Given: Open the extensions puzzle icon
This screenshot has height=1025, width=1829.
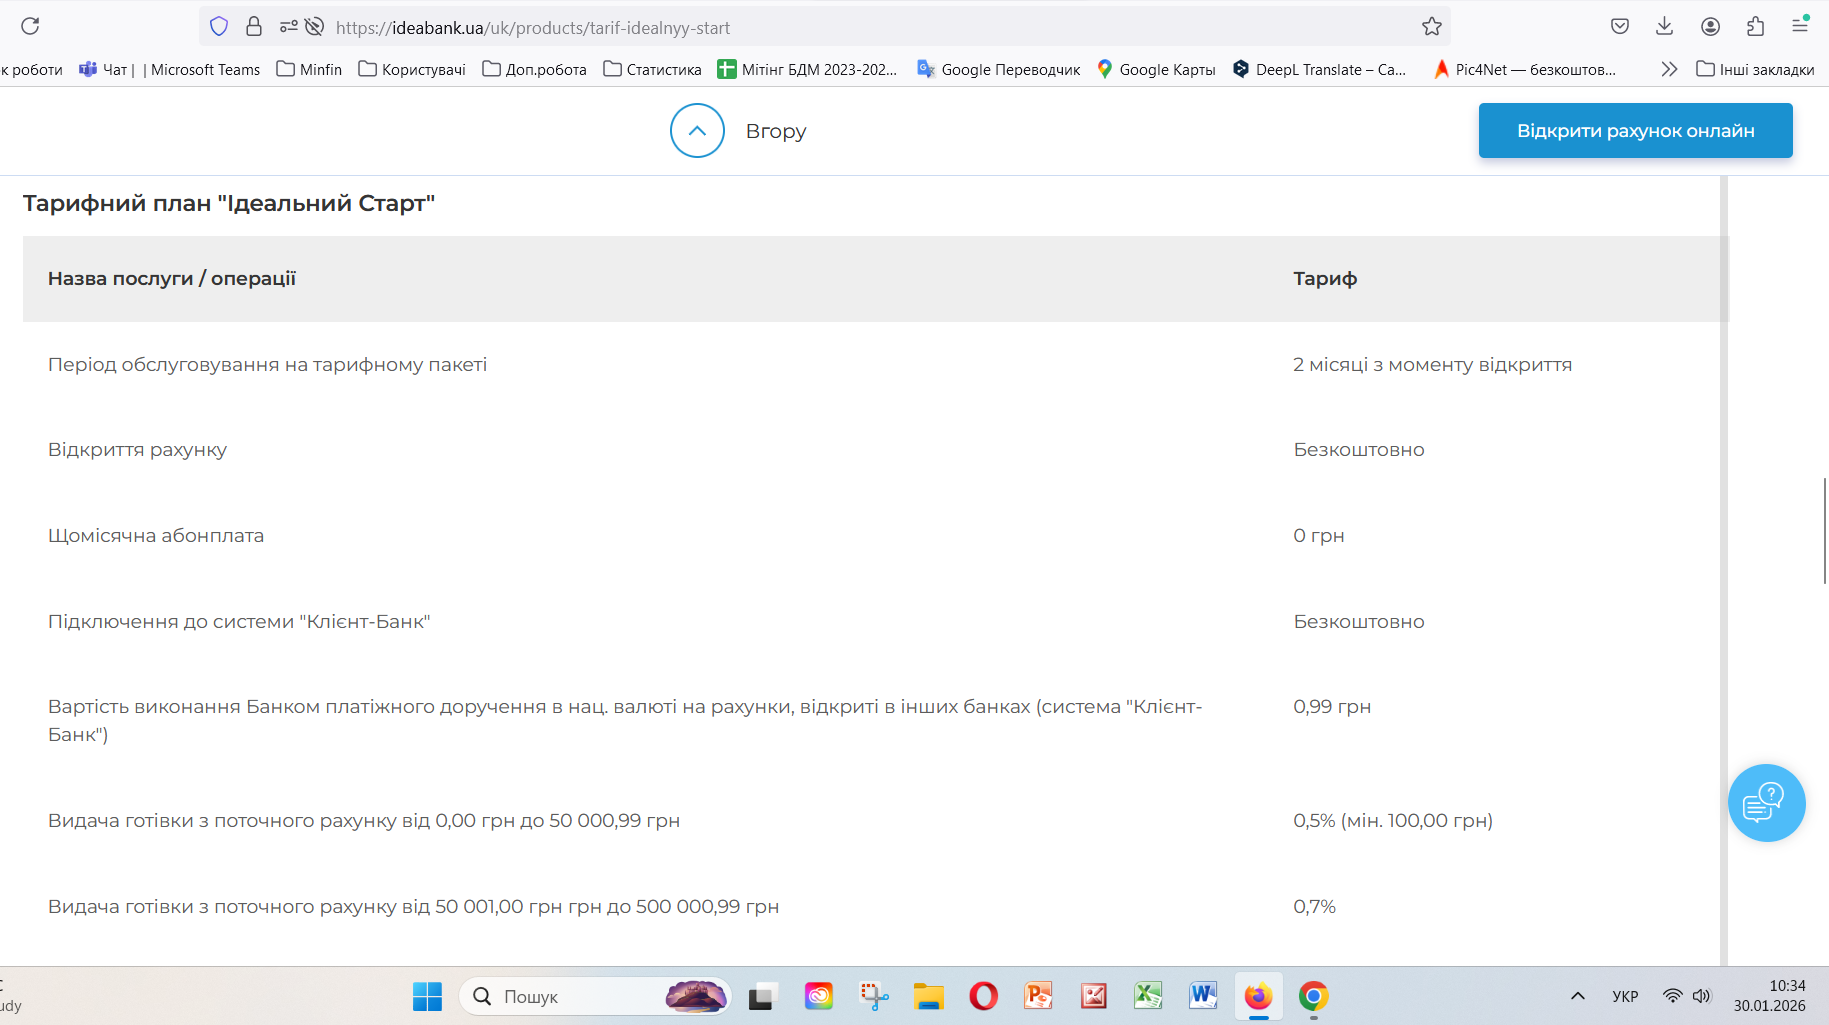Looking at the screenshot, I should 1755,27.
